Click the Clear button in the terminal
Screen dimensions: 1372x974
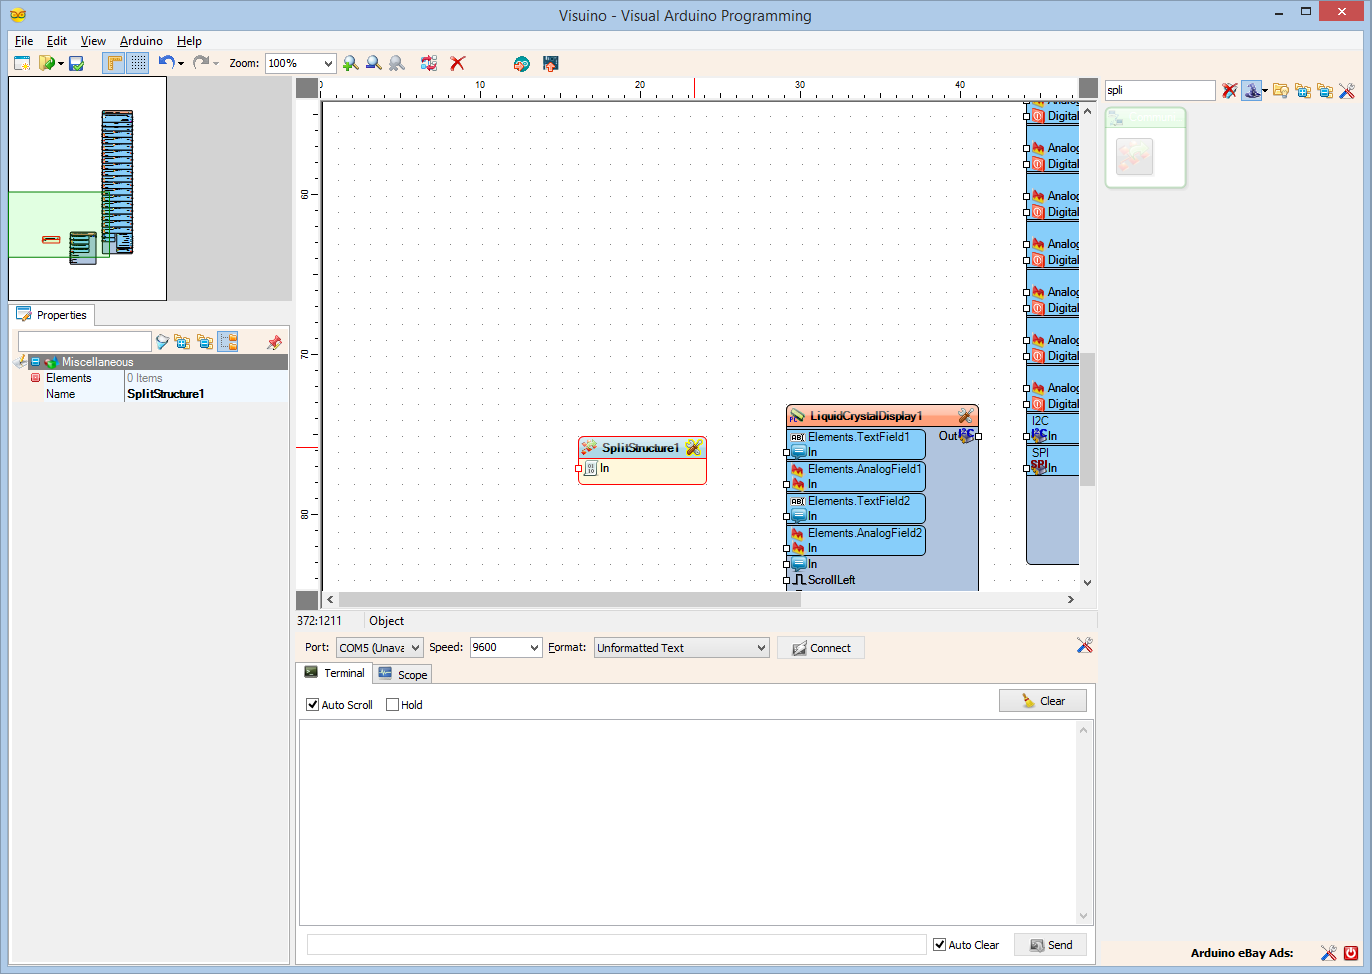coord(1043,700)
